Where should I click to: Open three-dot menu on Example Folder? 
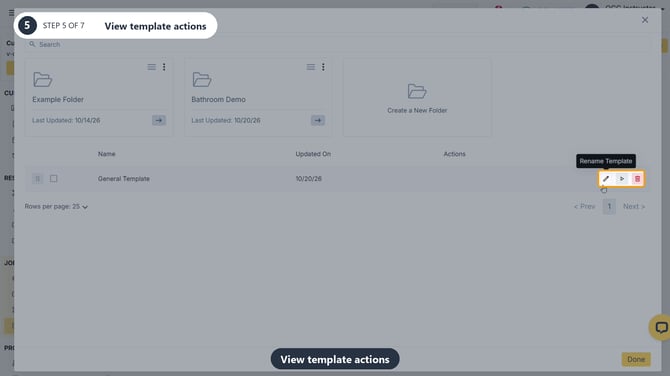coord(164,67)
